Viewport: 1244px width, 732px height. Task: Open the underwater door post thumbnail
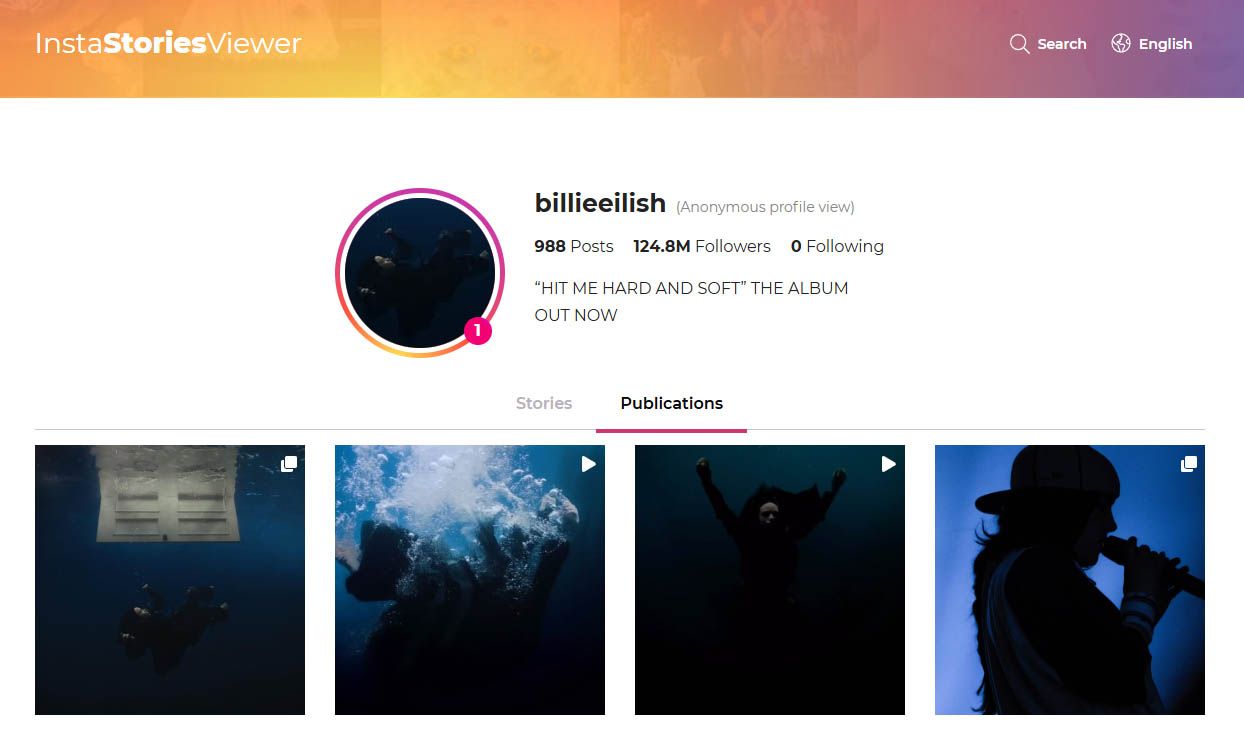[170, 580]
